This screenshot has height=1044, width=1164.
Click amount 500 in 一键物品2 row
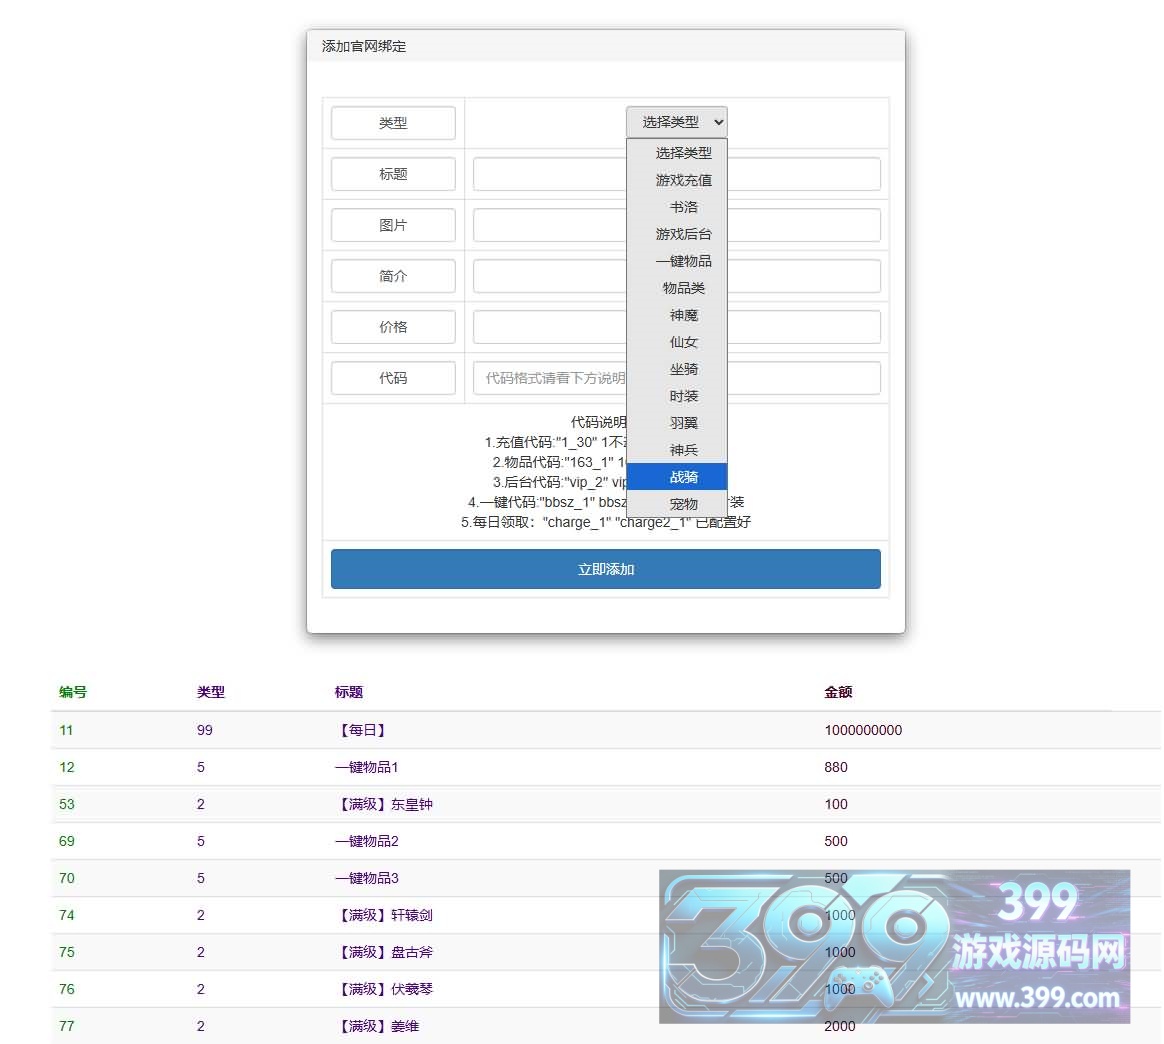coord(836,841)
